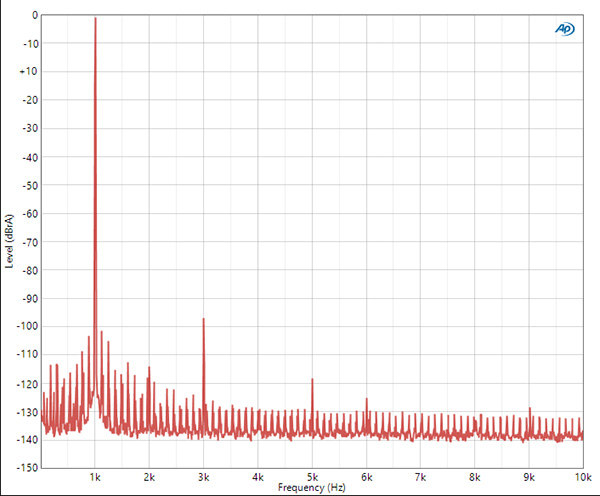600x496 pixels.
Task: Click the 2k frequency tick label
Action: pyautogui.click(x=149, y=477)
